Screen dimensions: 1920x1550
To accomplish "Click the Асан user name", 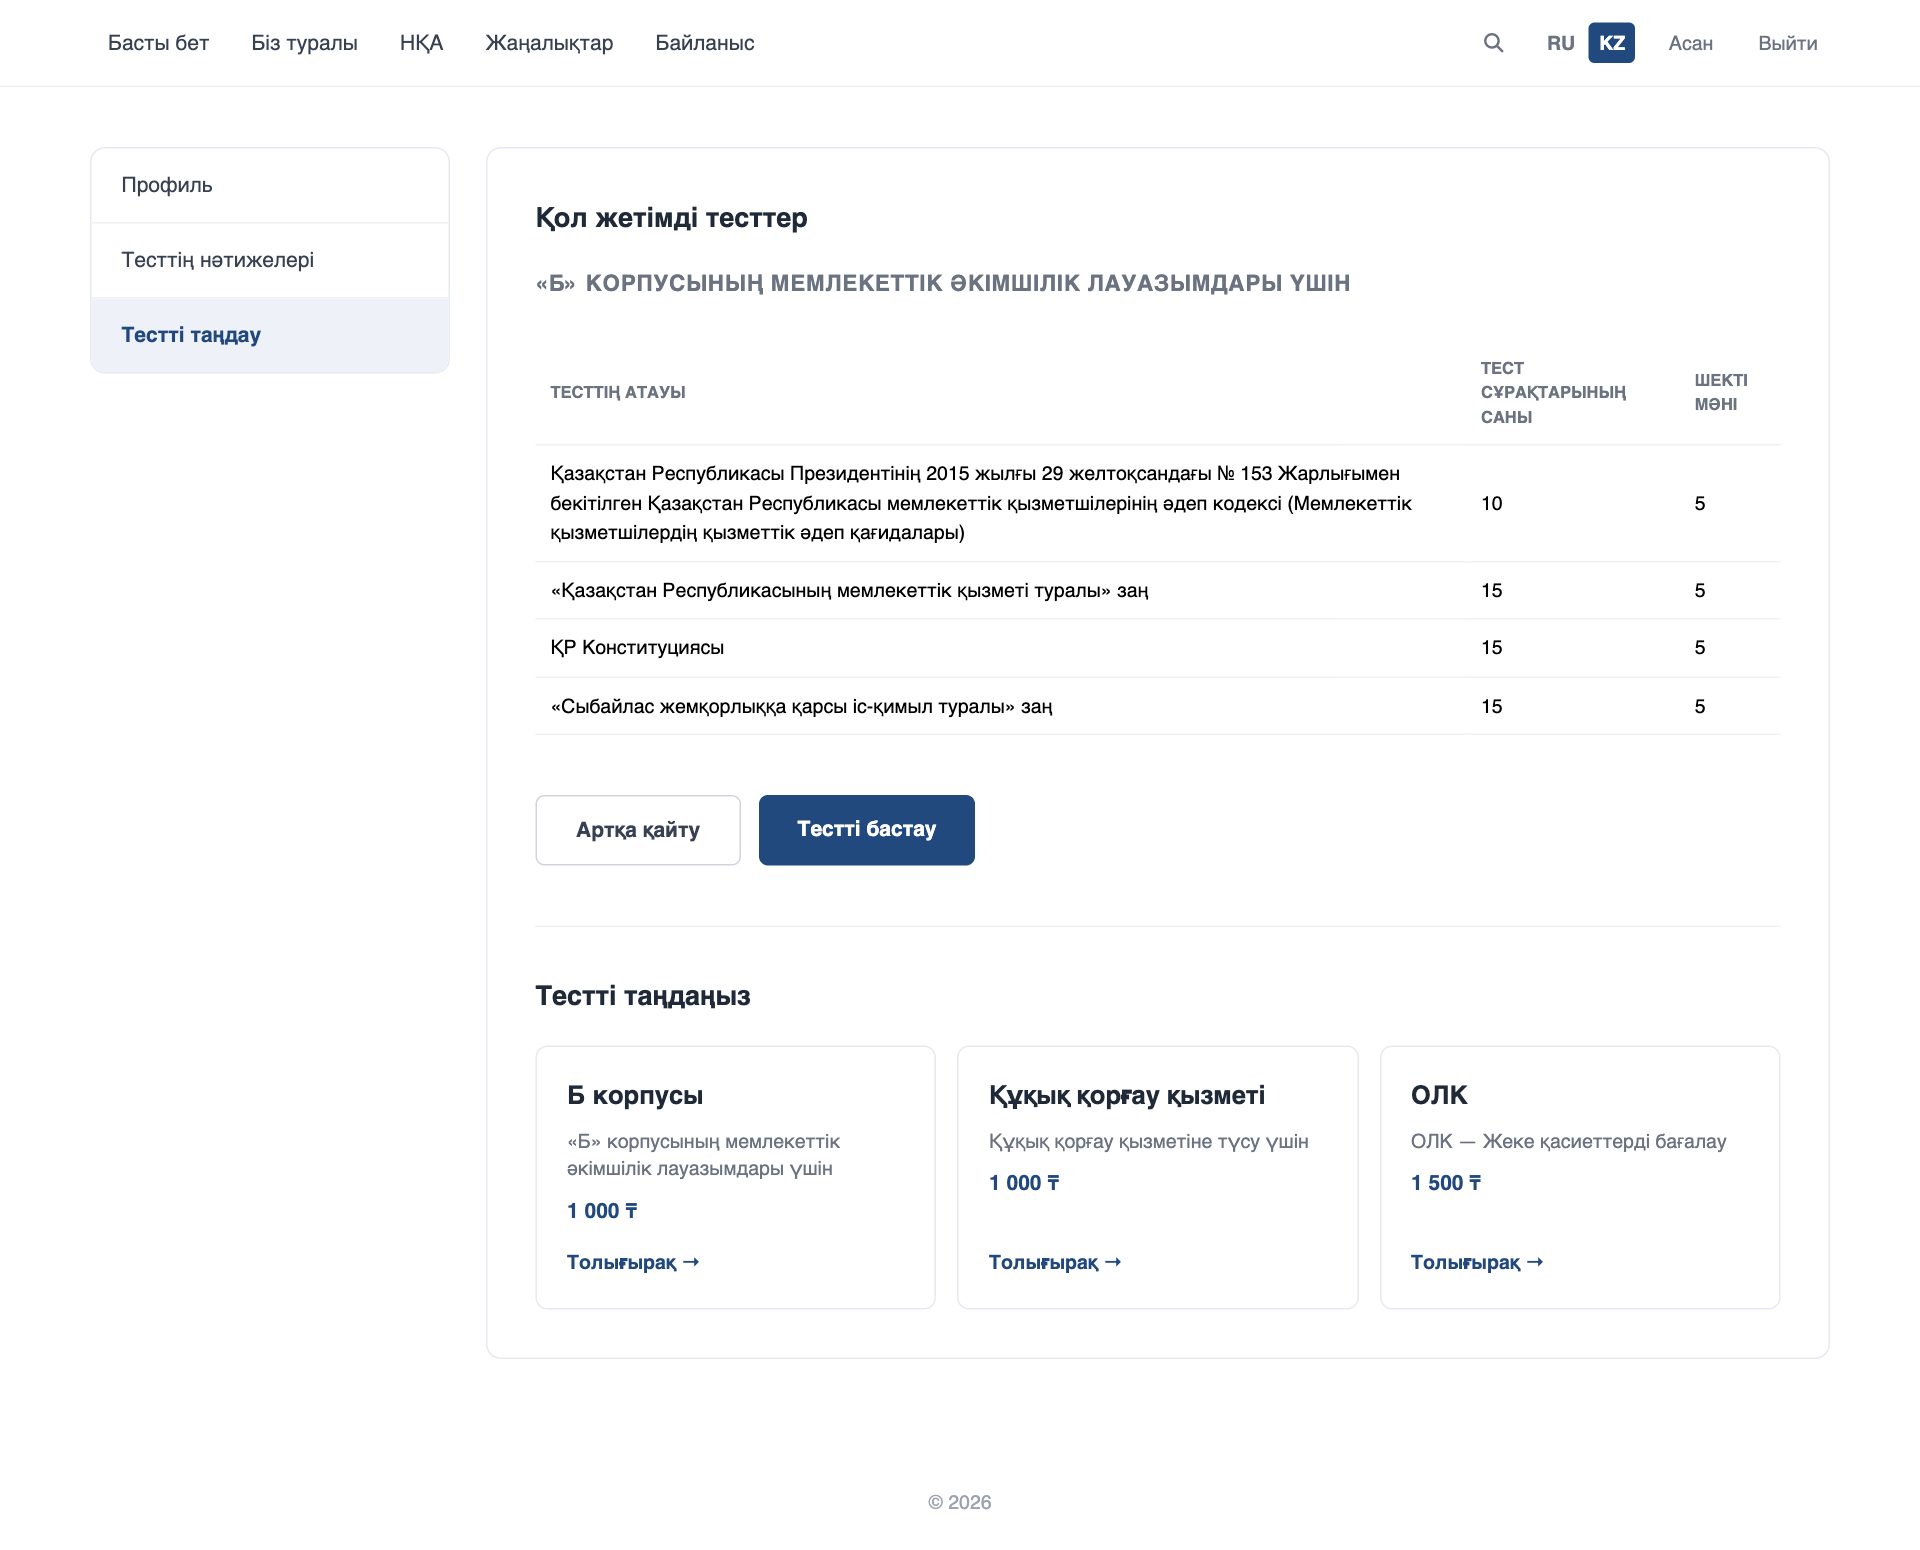I will pyautogui.click(x=1690, y=43).
